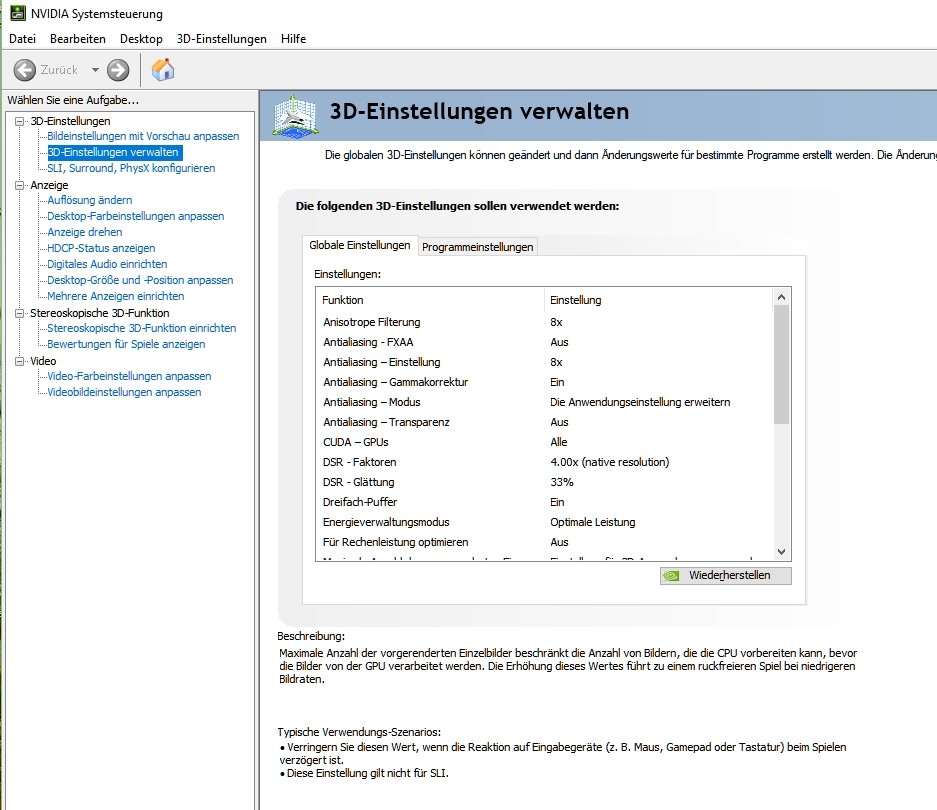937x810 pixels.
Task: Click the Einstellung column header
Action: tap(659, 300)
